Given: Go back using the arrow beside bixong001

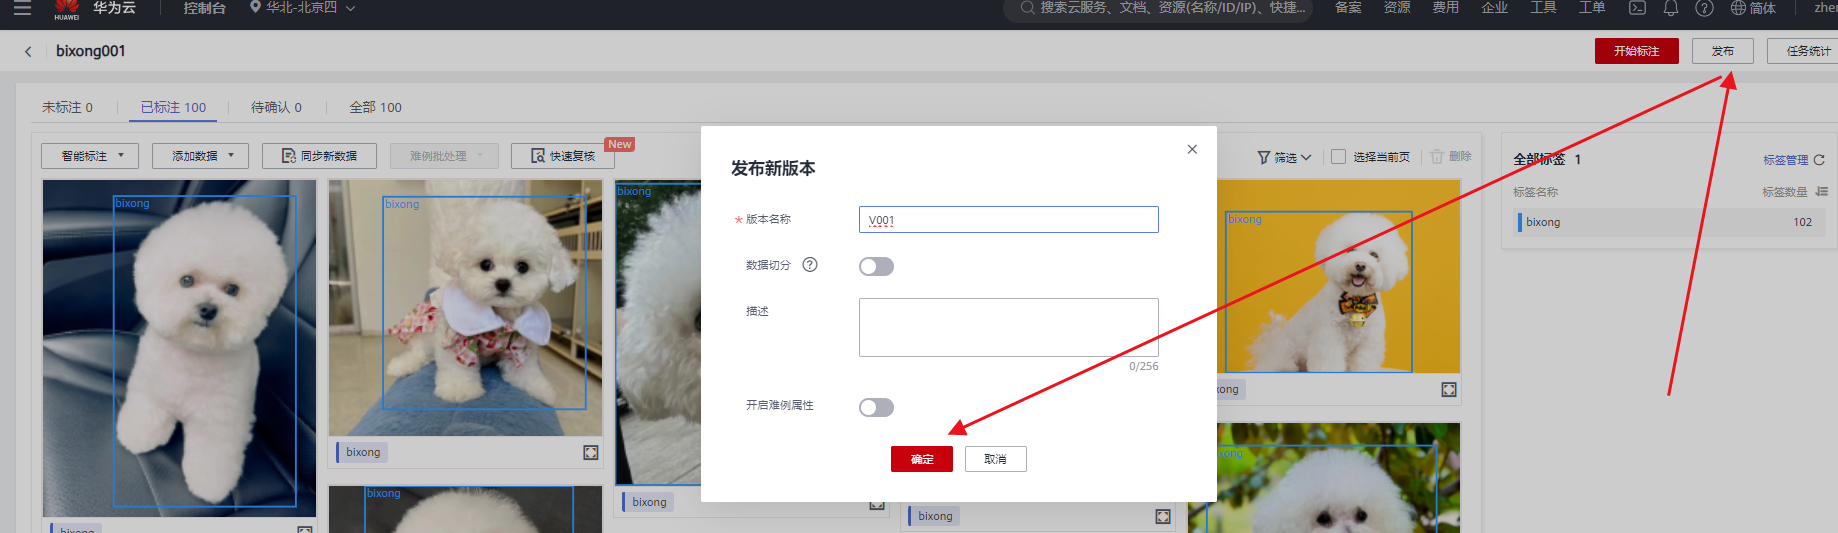Looking at the screenshot, I should (x=28, y=51).
